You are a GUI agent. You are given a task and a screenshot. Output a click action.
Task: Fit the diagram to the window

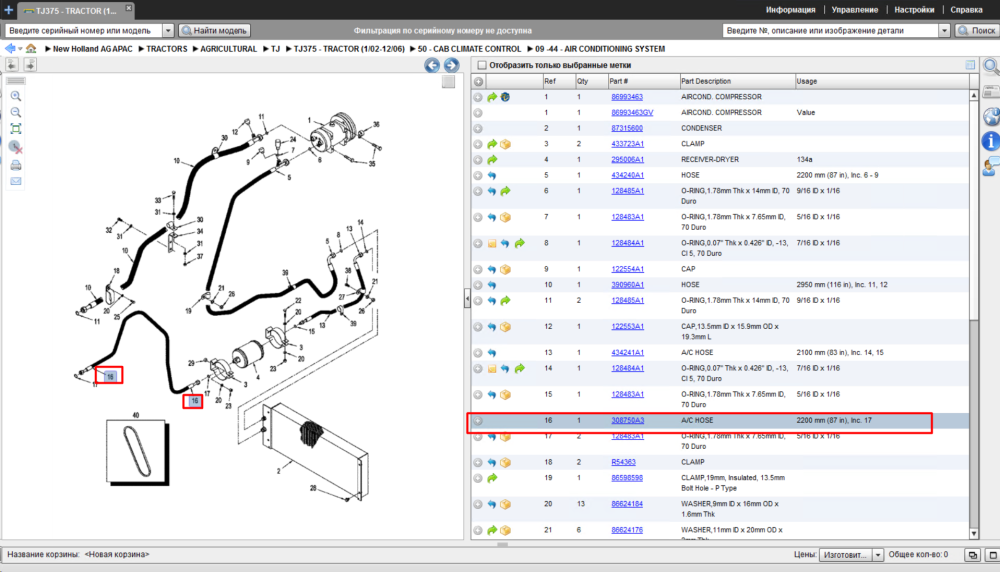pos(16,129)
